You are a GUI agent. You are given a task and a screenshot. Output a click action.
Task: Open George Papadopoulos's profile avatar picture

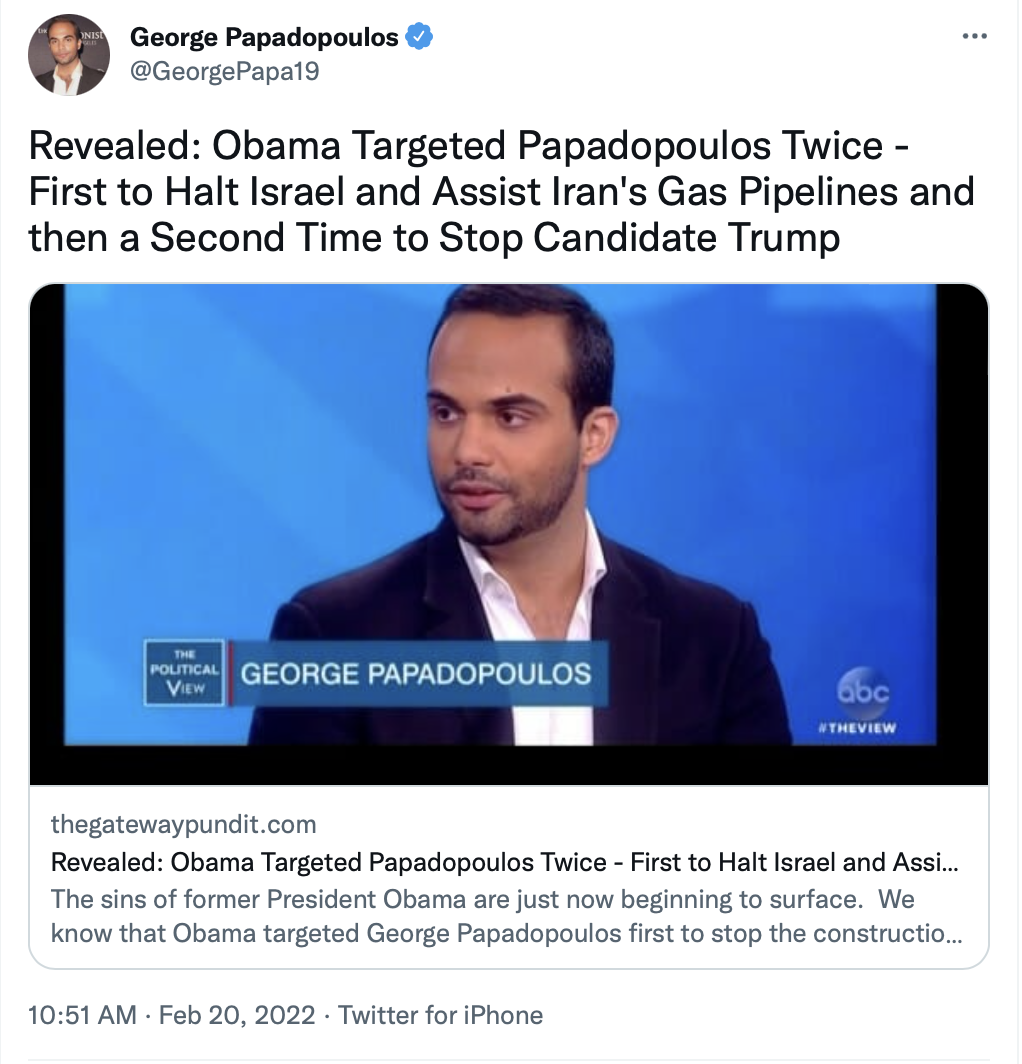pos(69,54)
